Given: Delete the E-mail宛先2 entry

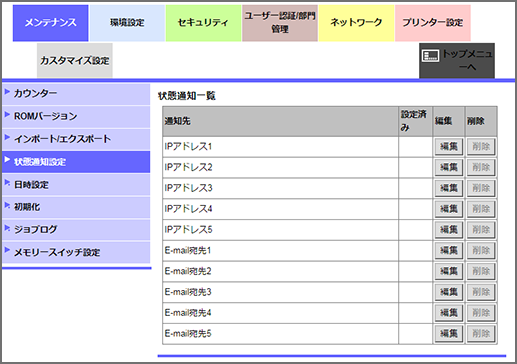Looking at the screenshot, I should pyautogui.click(x=481, y=271).
